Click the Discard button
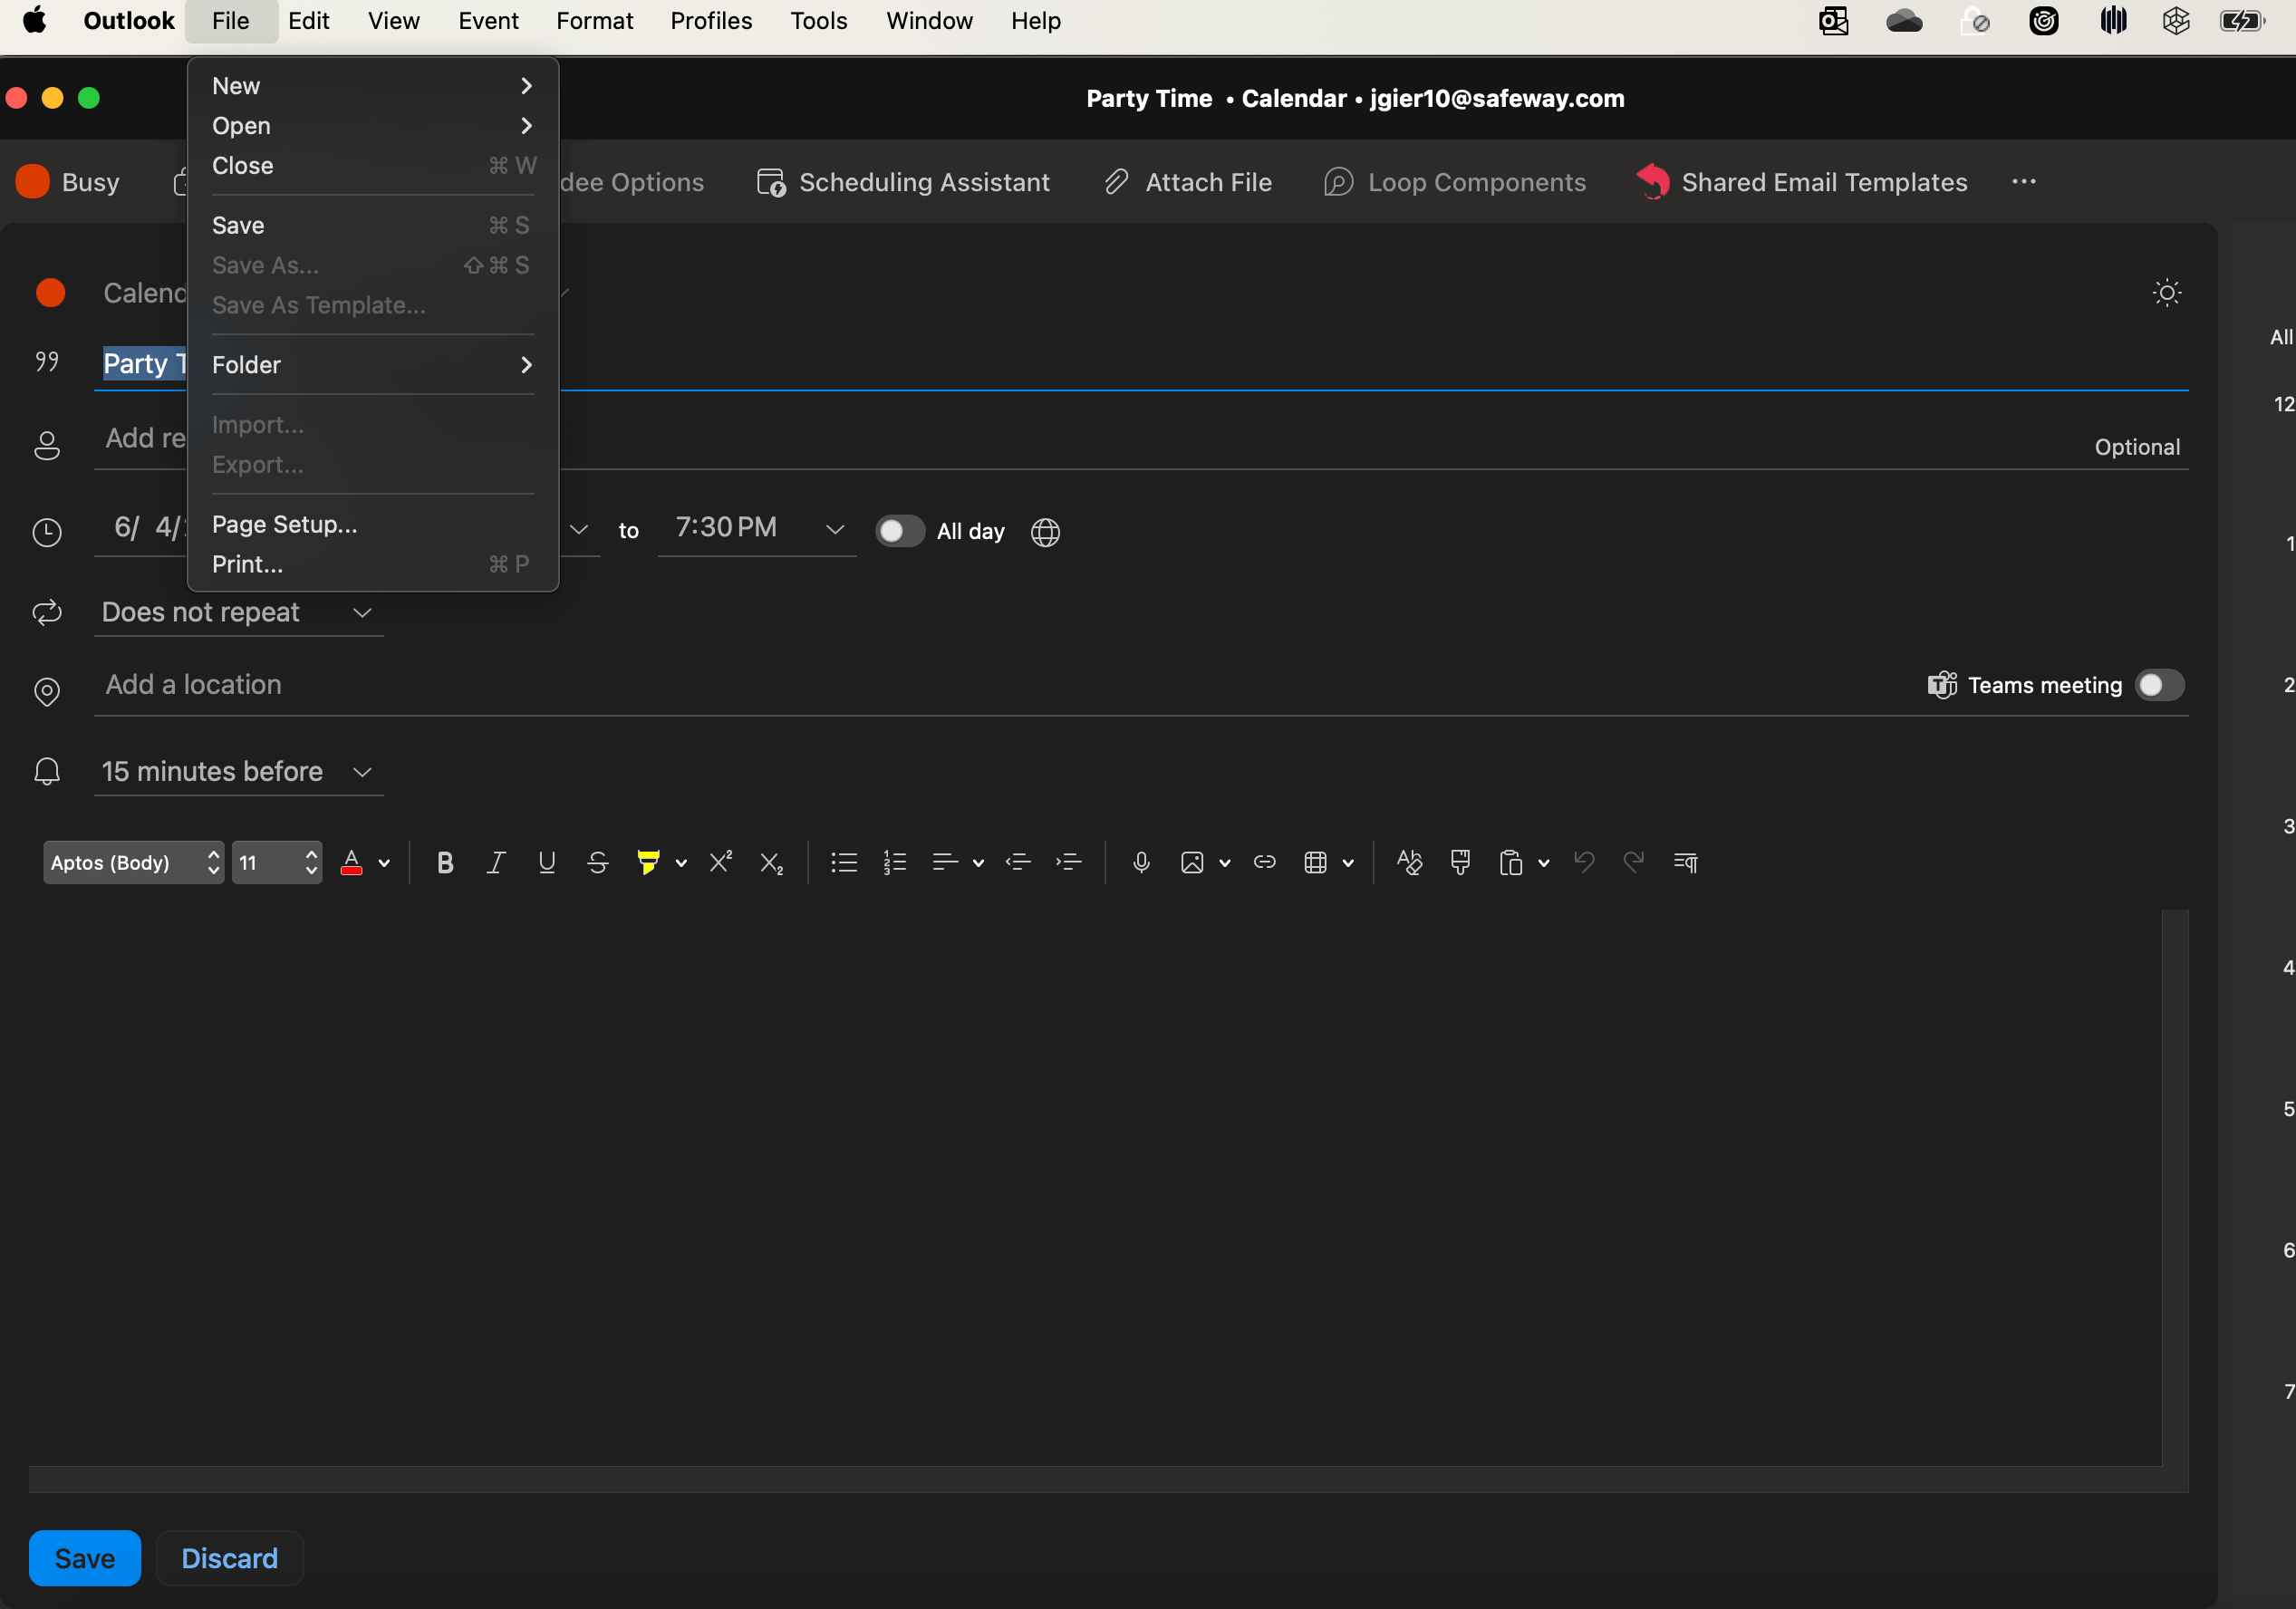This screenshot has width=2296, height=1609. 230,1557
